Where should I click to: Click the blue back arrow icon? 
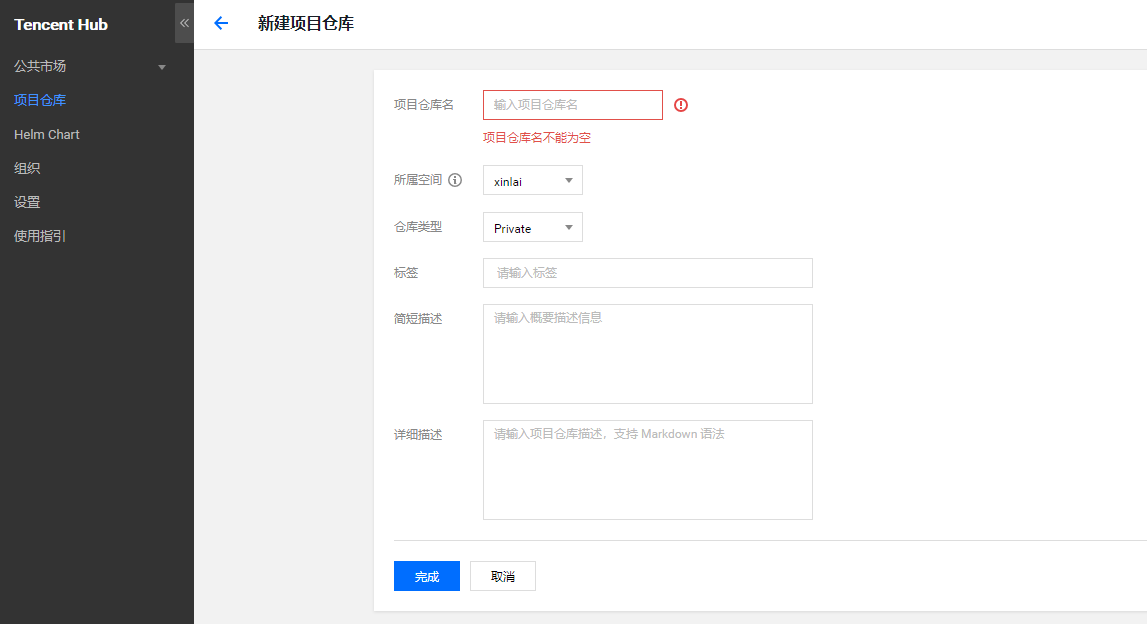221,24
